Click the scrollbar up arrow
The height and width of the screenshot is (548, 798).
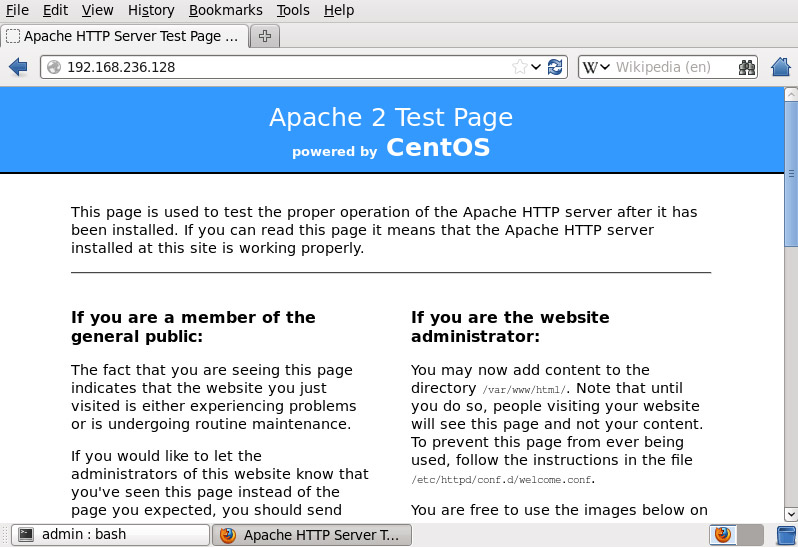point(791,95)
